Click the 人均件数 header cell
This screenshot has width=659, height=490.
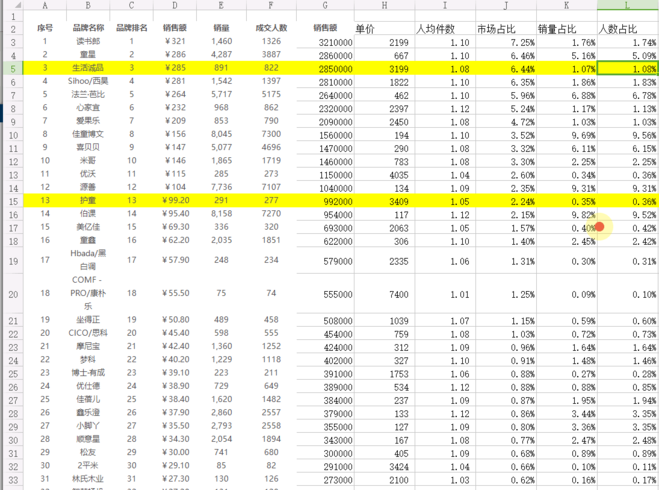click(x=445, y=29)
